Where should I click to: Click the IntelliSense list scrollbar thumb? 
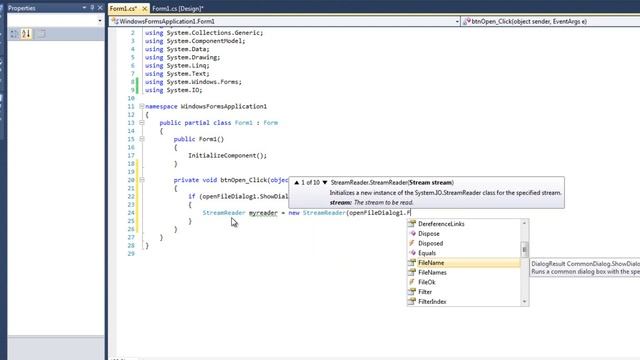coord(524,249)
